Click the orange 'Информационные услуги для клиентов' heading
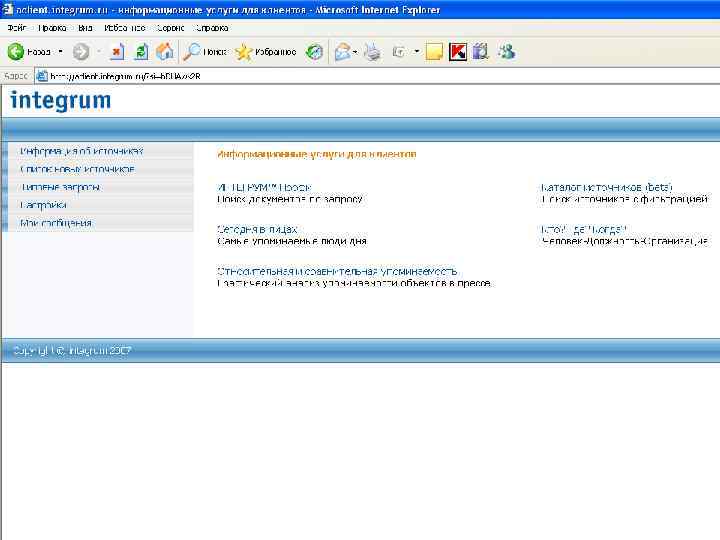The width and height of the screenshot is (720, 540). pos(317,154)
